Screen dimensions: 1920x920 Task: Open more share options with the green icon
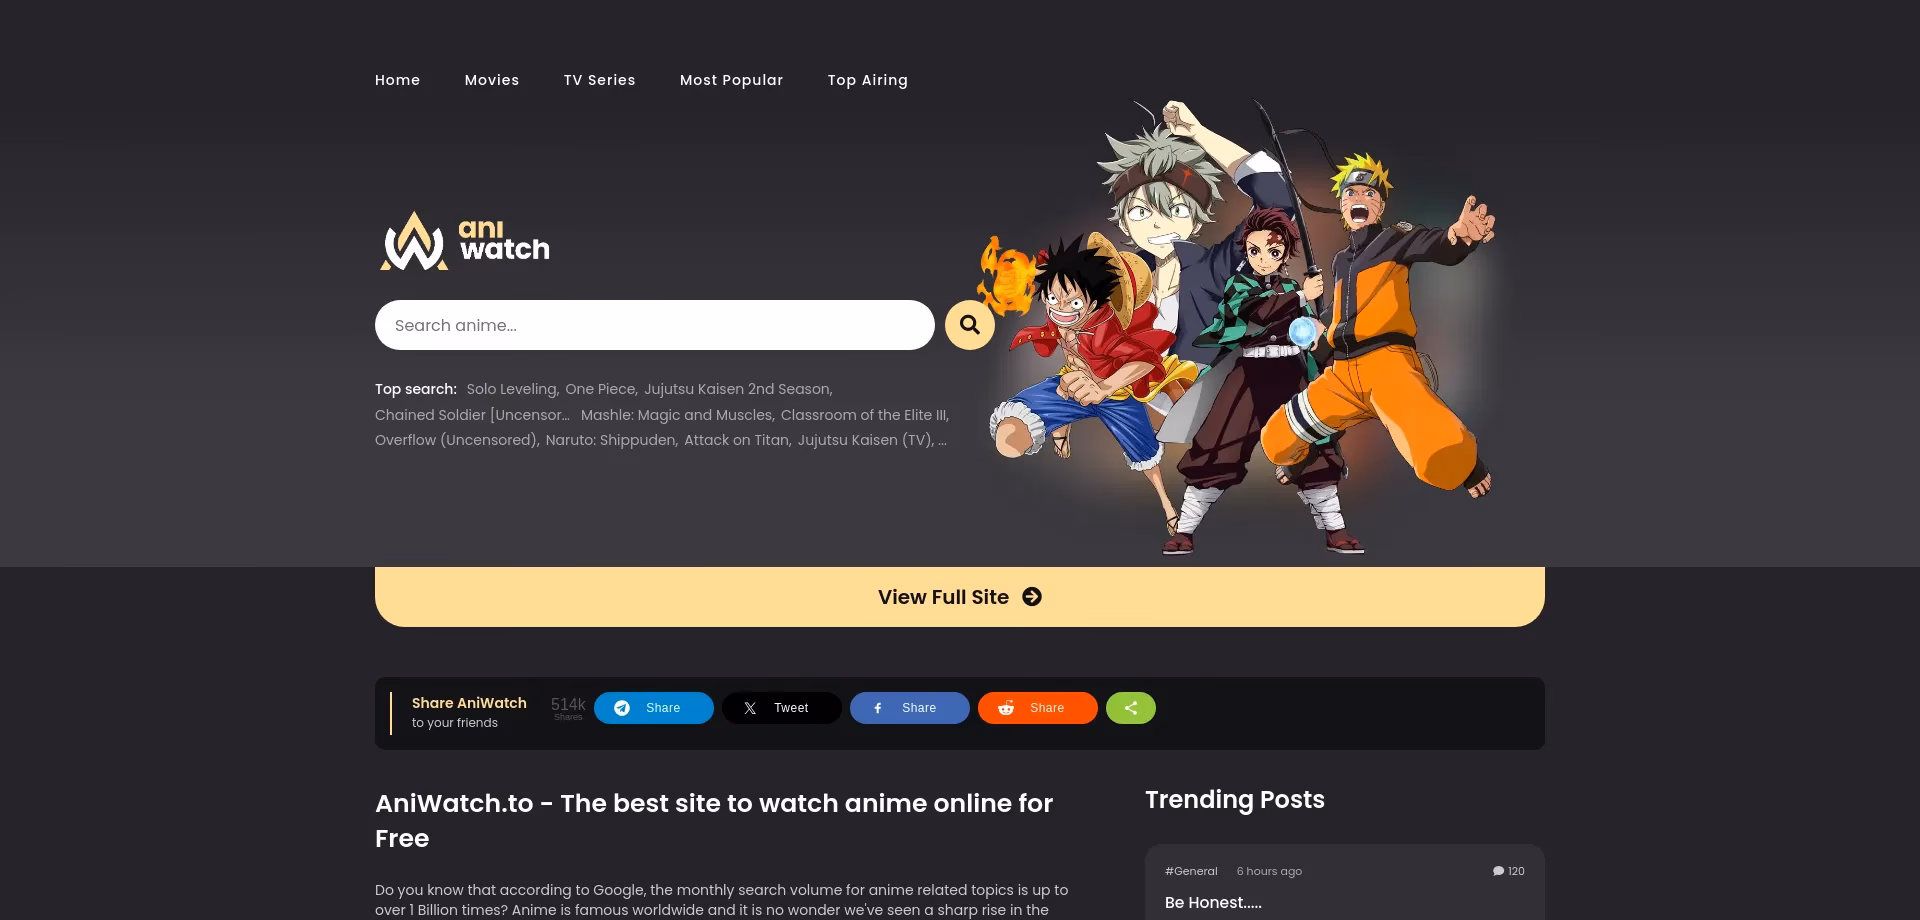(1130, 708)
